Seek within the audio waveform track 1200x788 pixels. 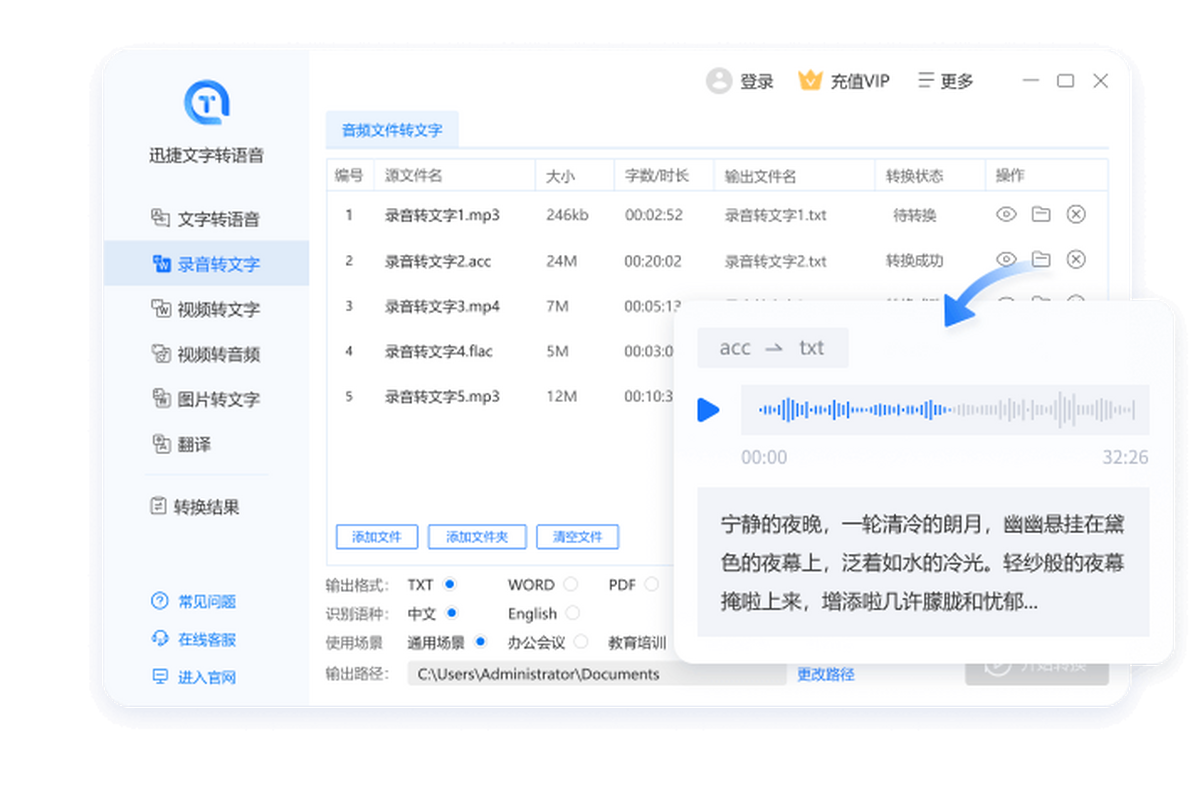point(945,410)
